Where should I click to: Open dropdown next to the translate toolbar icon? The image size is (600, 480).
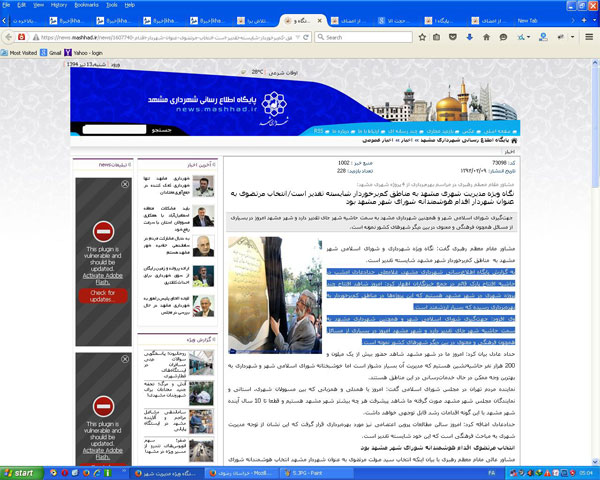528,37
